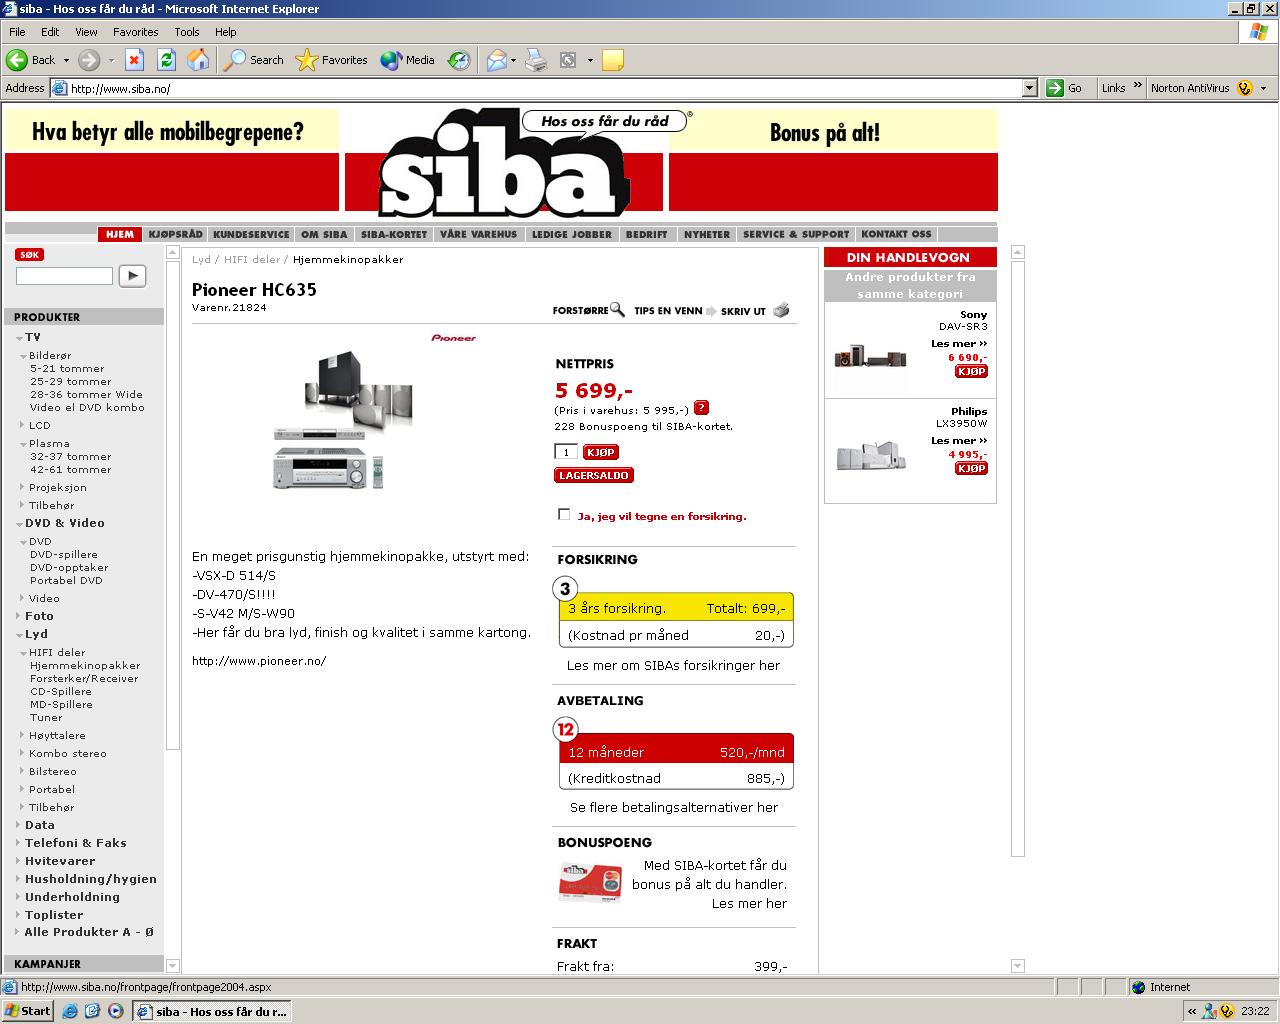Open the Start menu
Screen dimensions: 1280x1024
tap(28, 1011)
